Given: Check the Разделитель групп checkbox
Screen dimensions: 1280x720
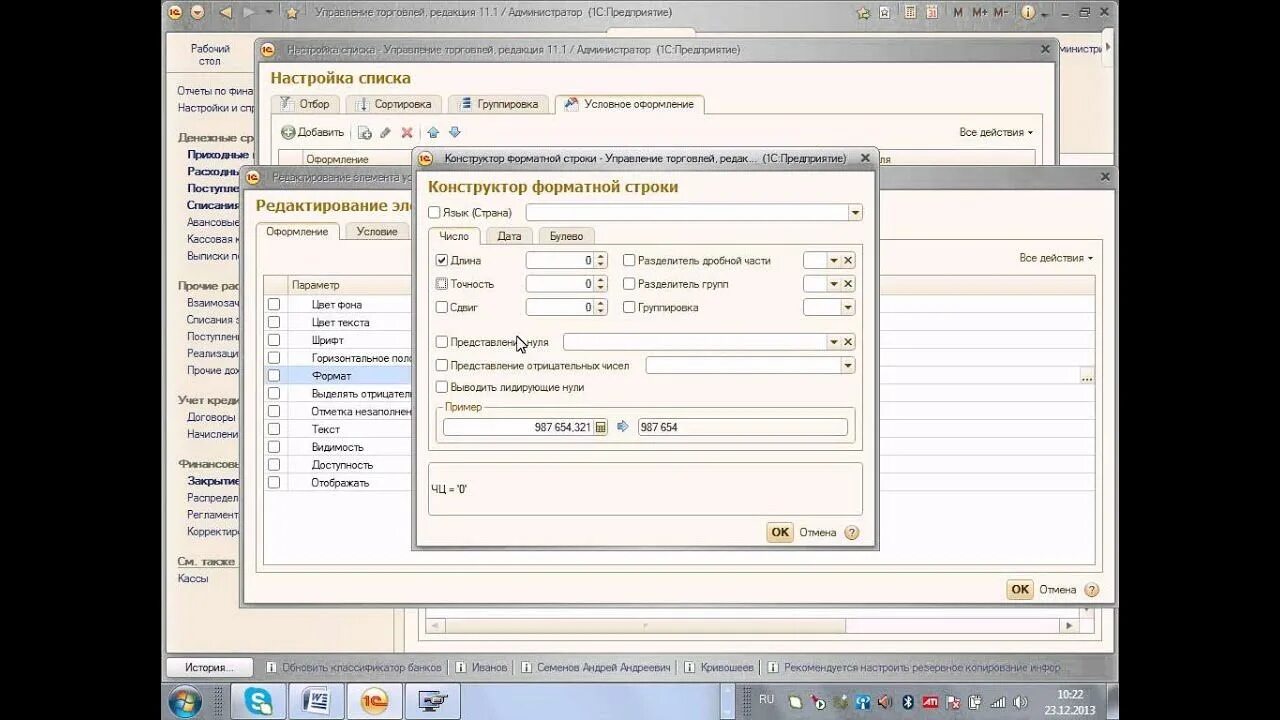Looking at the screenshot, I should pyautogui.click(x=629, y=284).
